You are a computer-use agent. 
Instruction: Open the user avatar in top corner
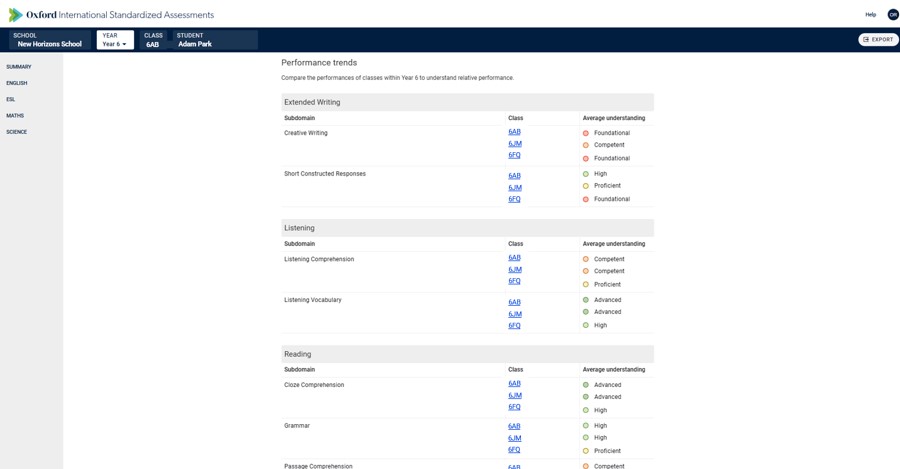[x=893, y=15]
